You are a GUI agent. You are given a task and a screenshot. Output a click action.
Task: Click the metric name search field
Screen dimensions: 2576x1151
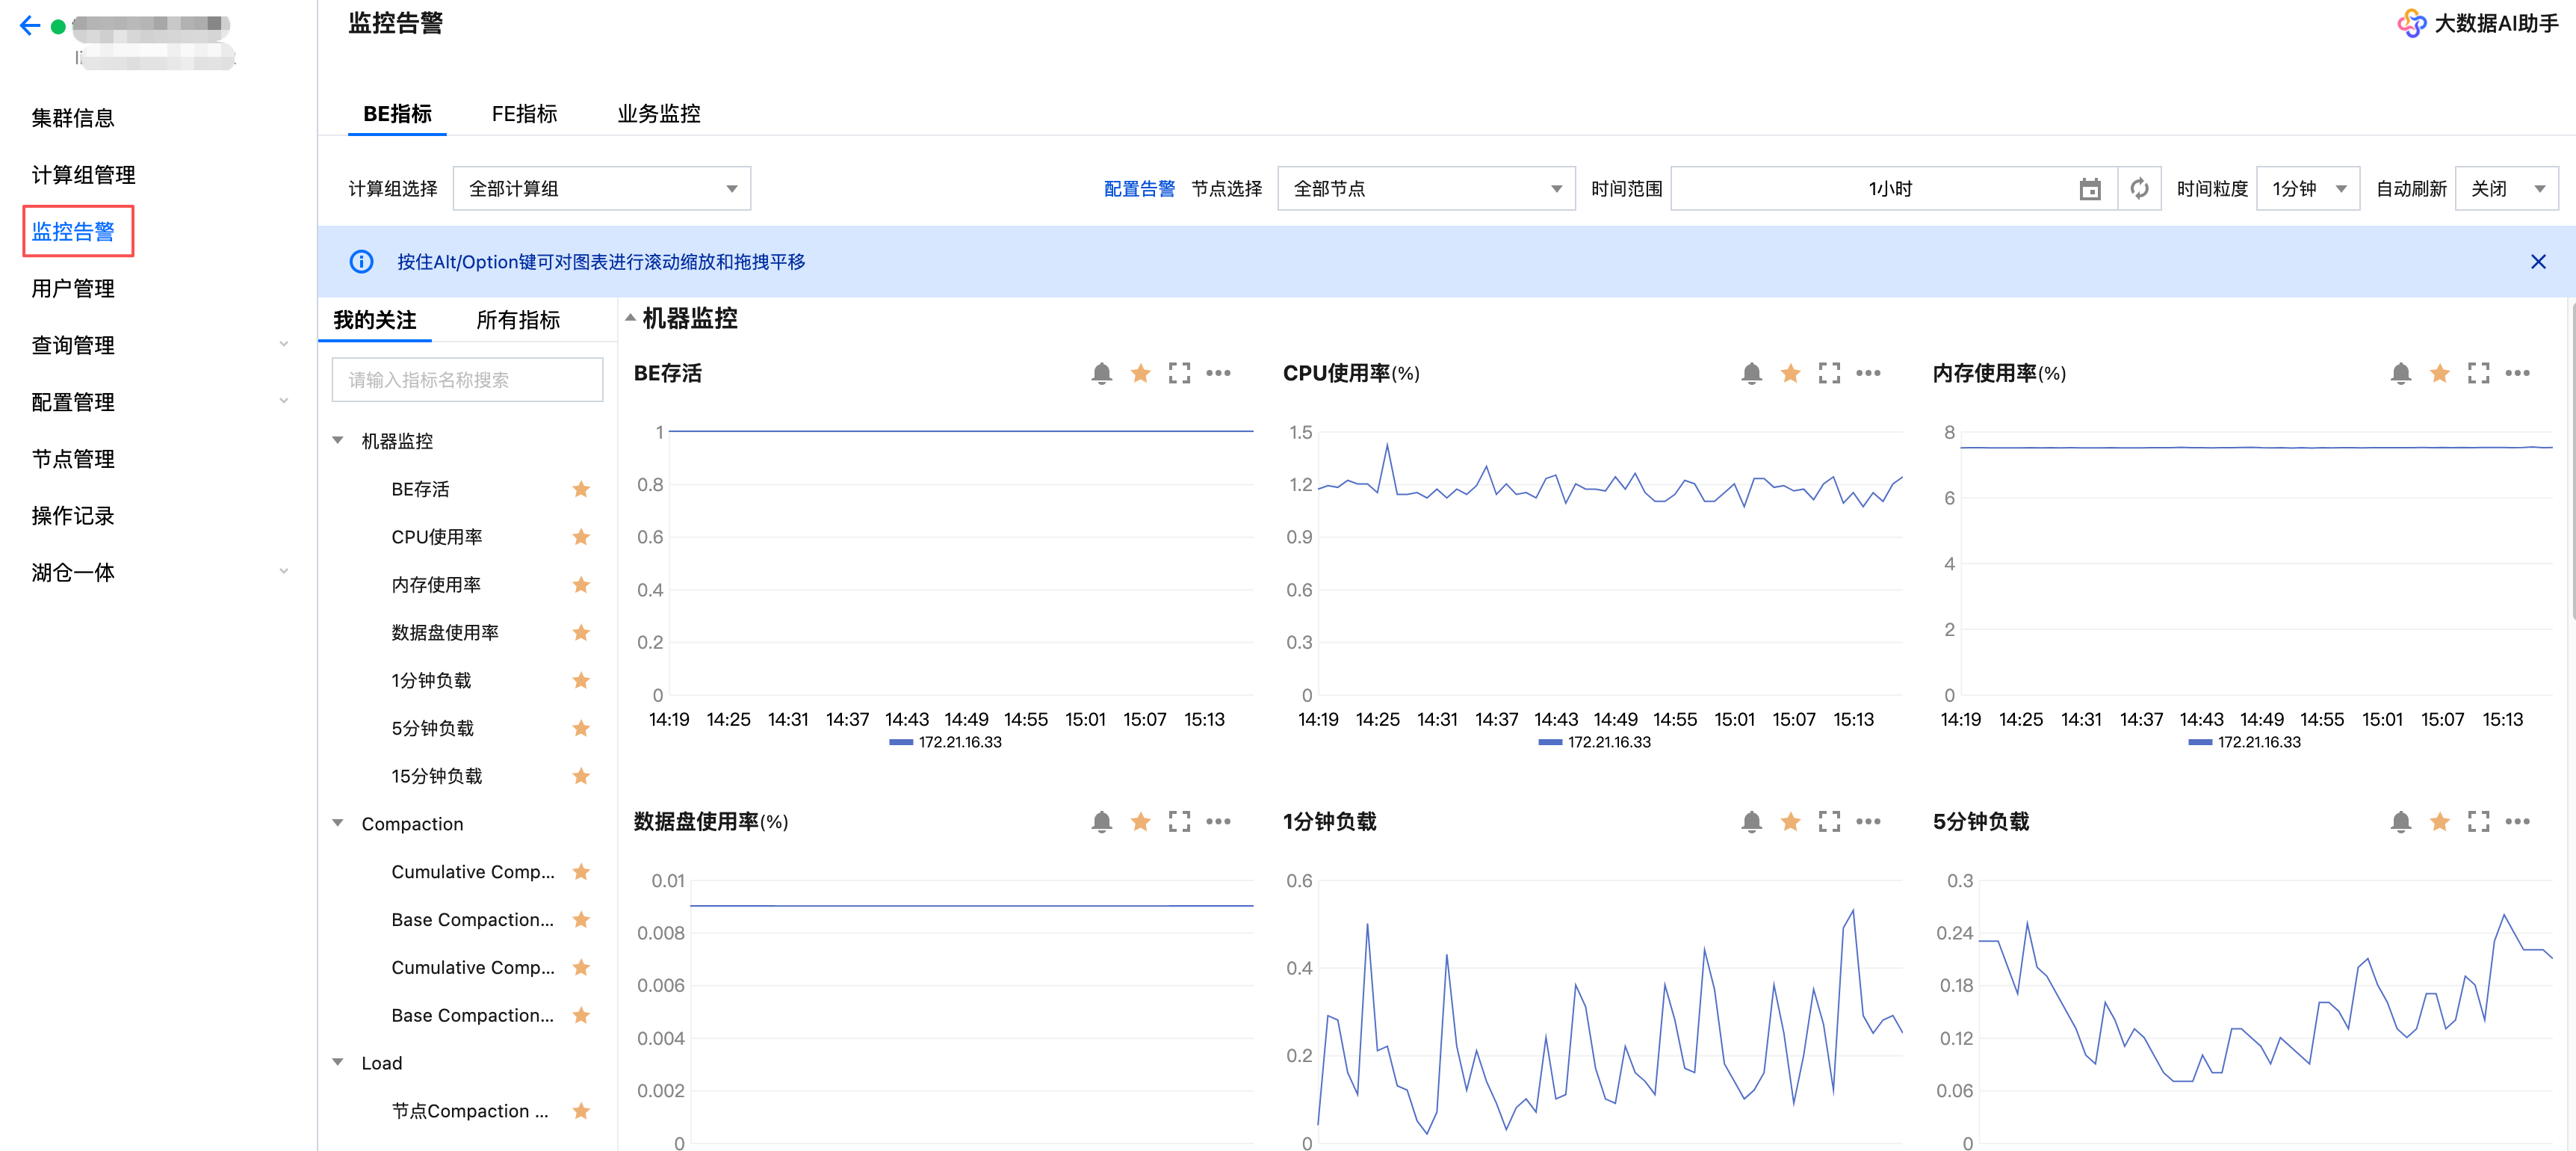pos(467,380)
